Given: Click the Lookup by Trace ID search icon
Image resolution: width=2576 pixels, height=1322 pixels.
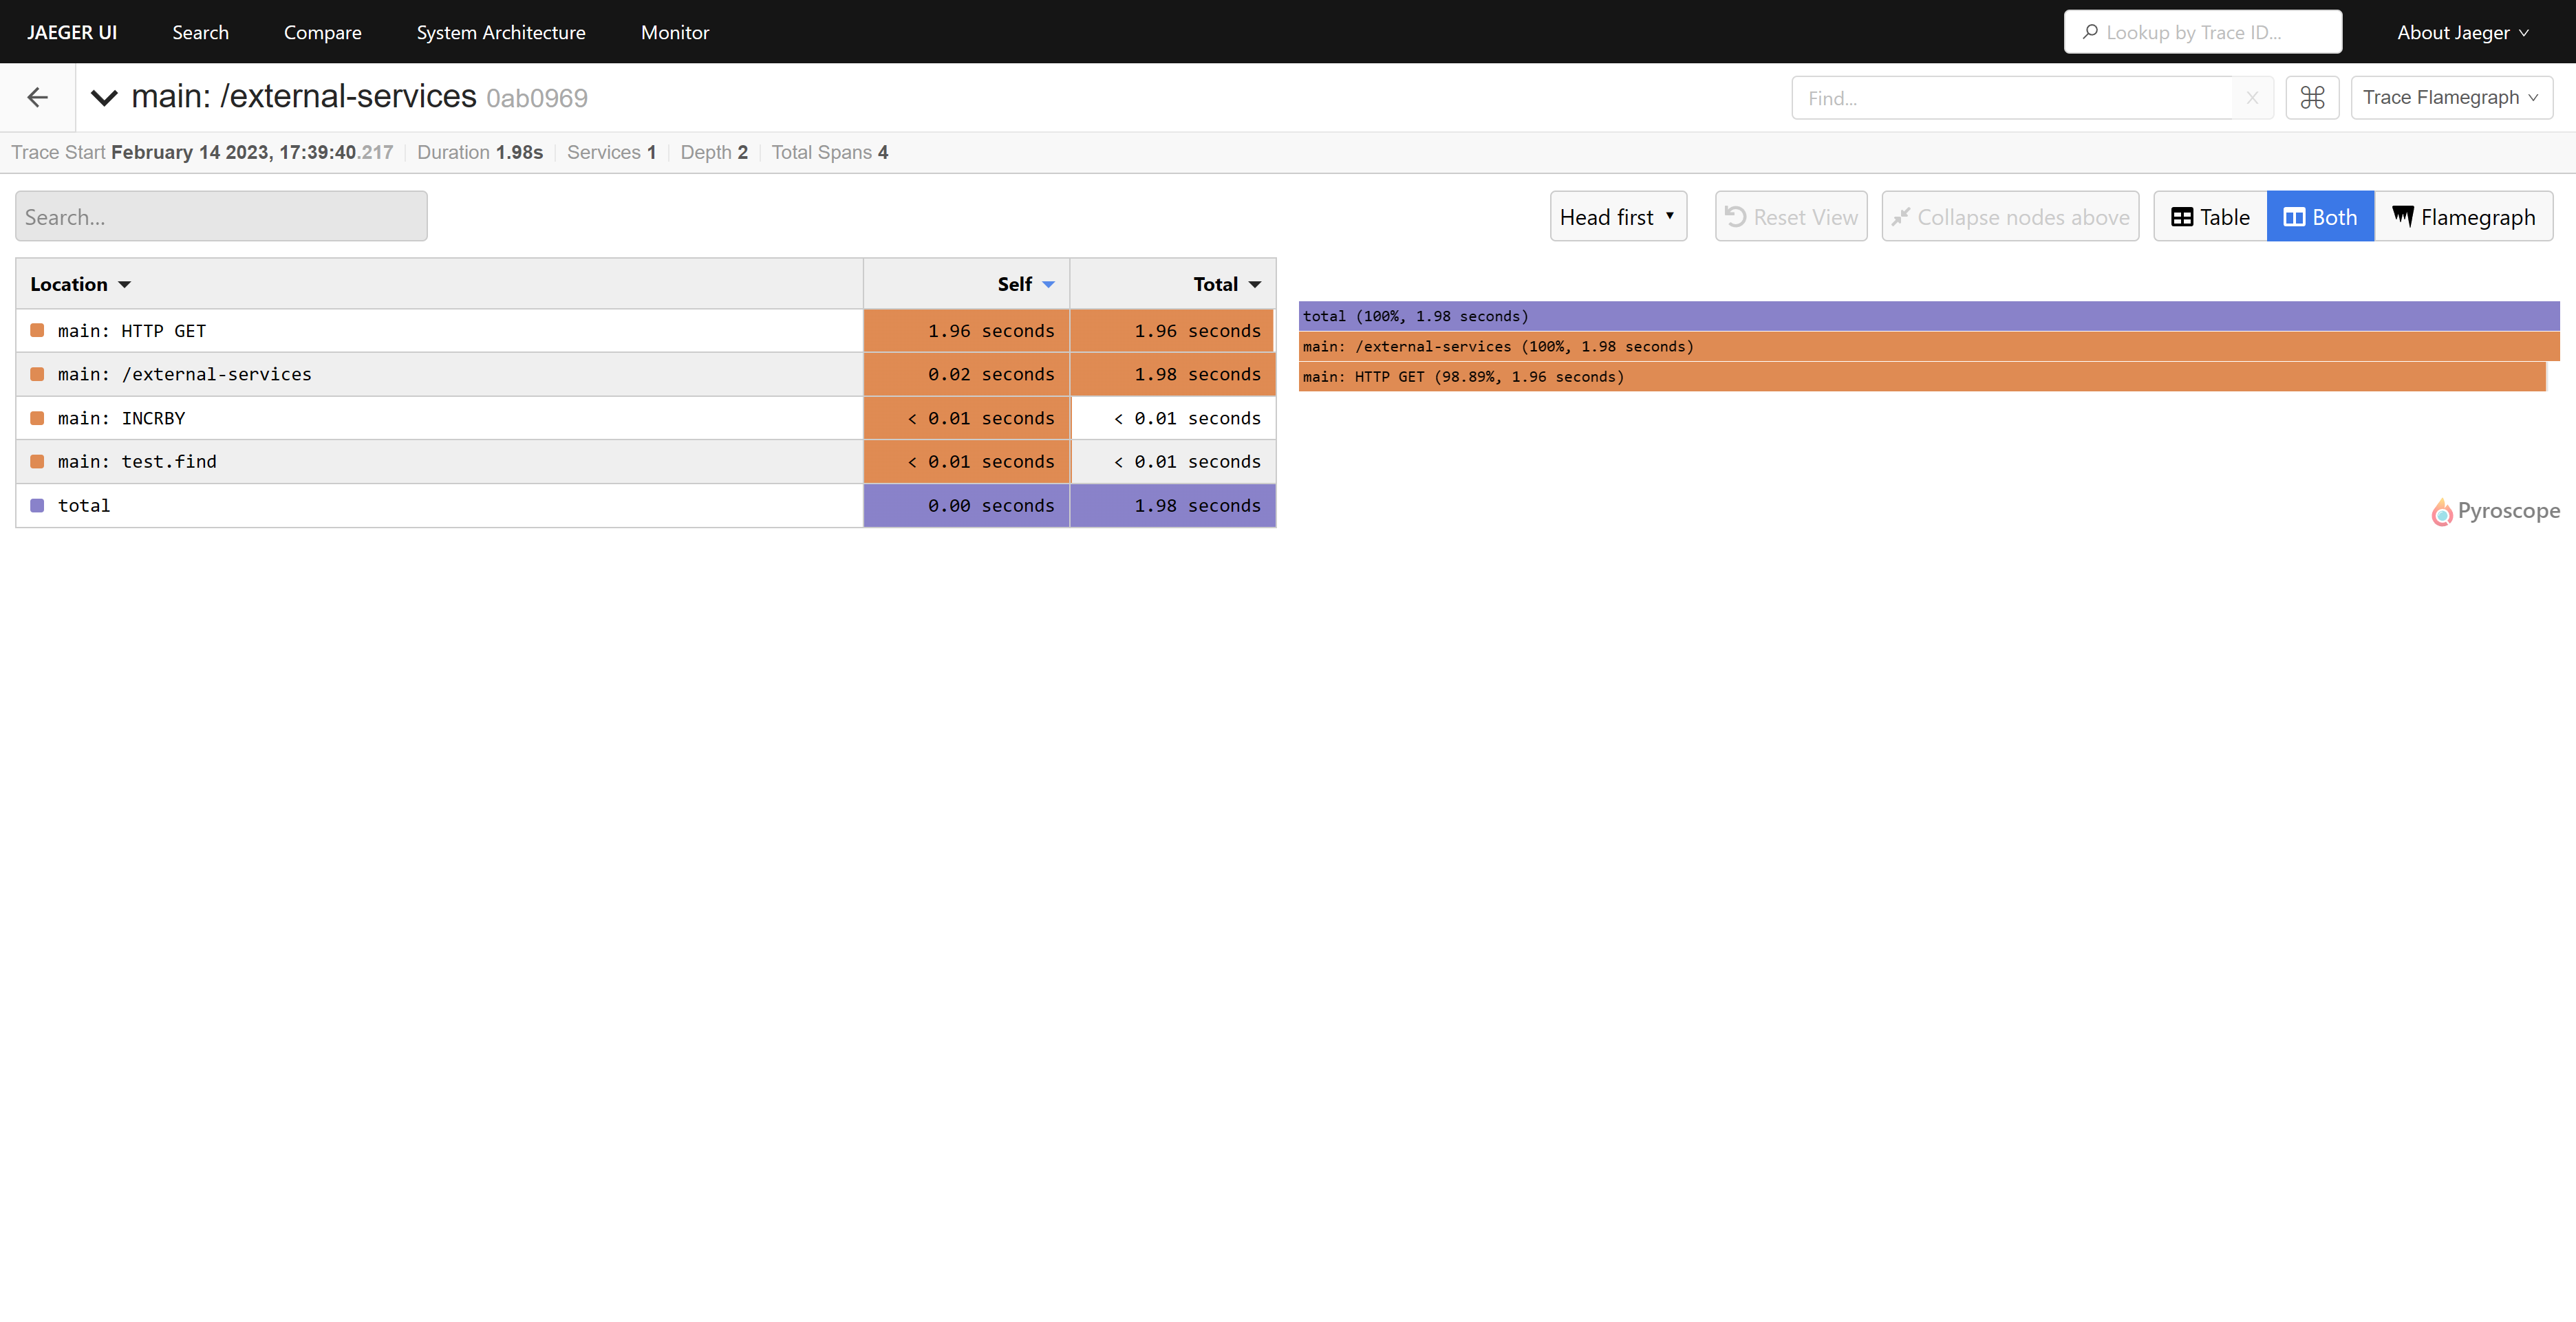Looking at the screenshot, I should 2089,32.
